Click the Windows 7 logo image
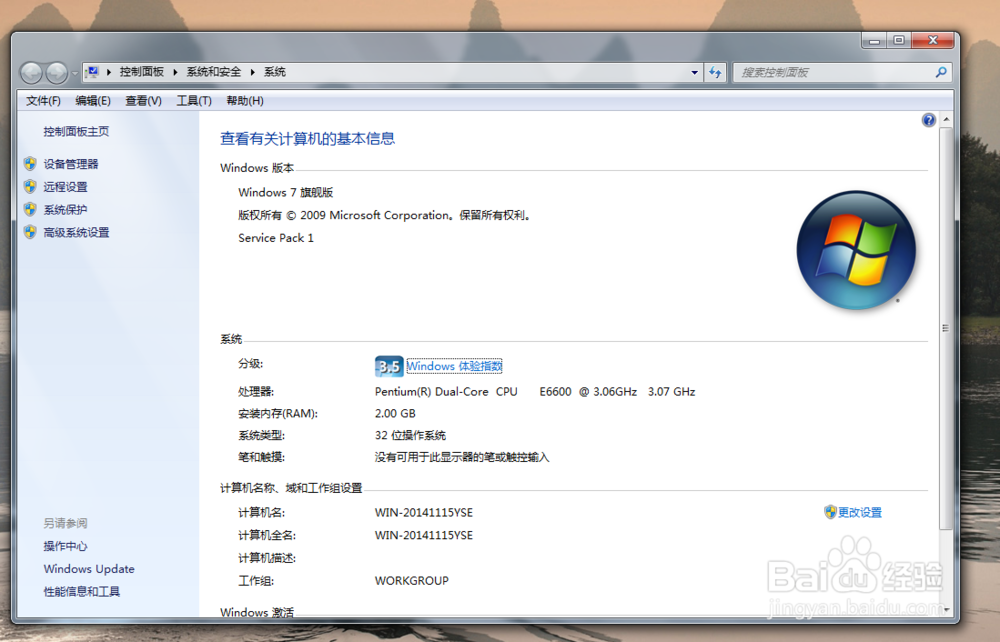 pos(856,250)
